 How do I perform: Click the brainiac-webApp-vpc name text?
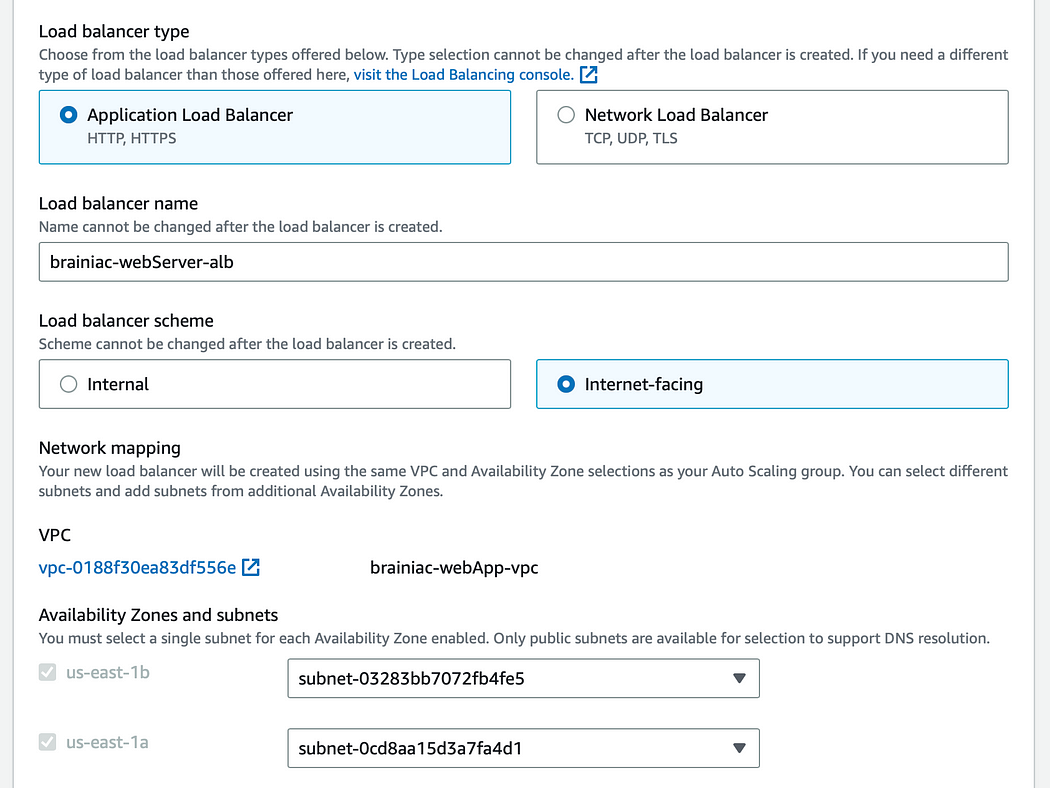(x=454, y=568)
